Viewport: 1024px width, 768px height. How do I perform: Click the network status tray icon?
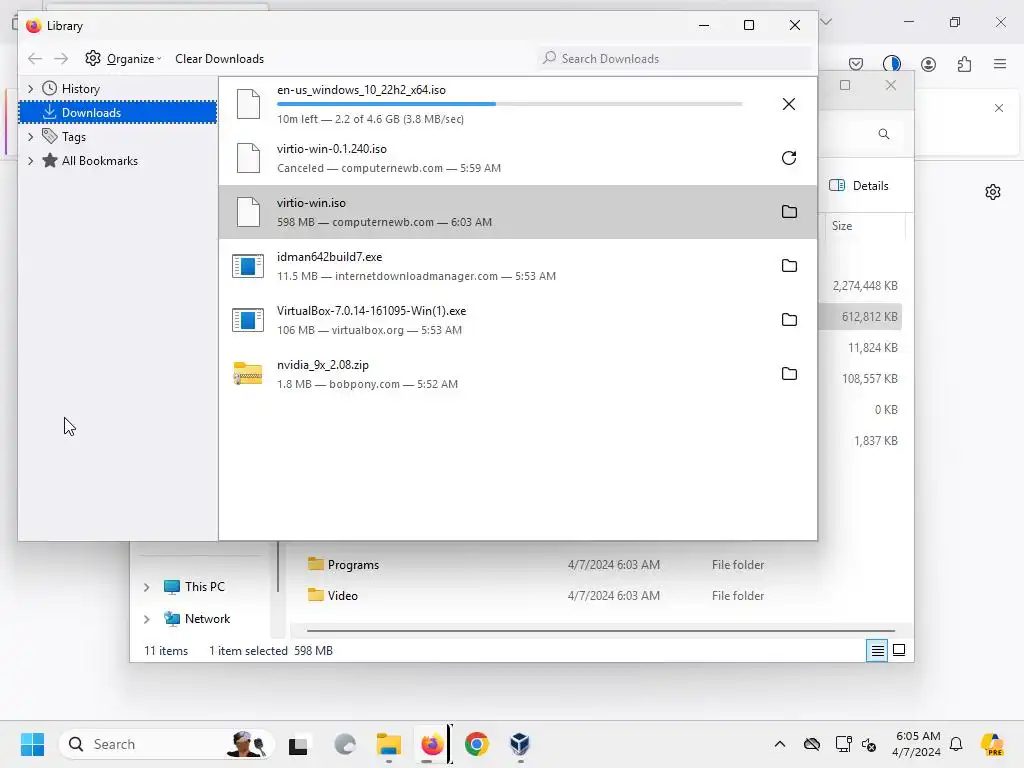tap(843, 744)
